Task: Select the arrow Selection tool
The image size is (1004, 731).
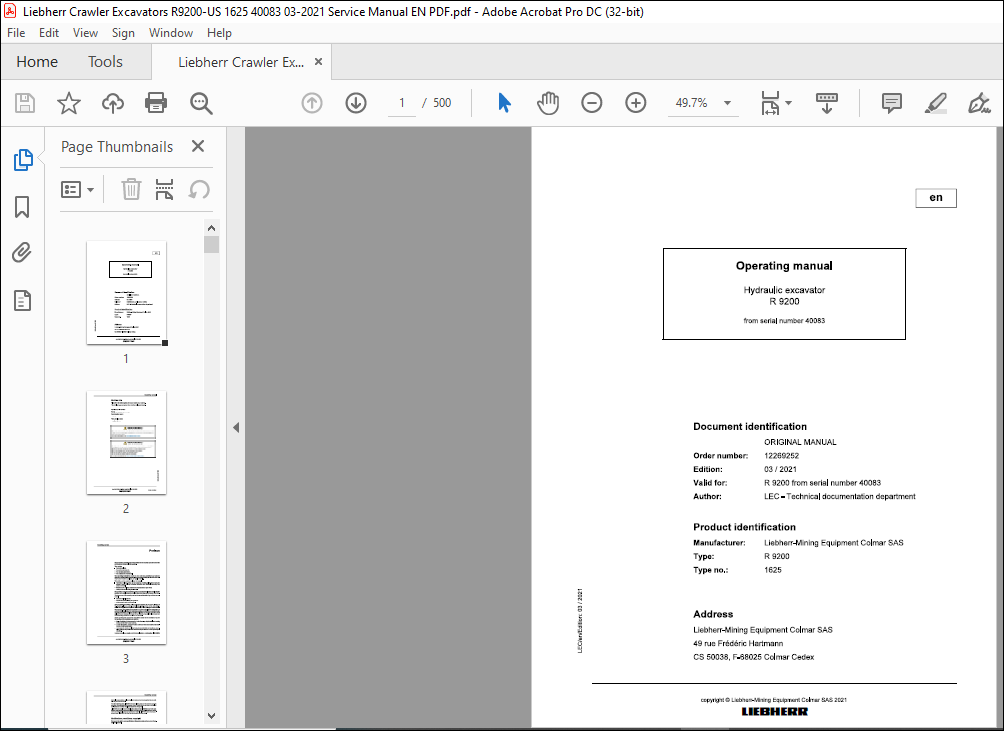Action: pyautogui.click(x=505, y=103)
